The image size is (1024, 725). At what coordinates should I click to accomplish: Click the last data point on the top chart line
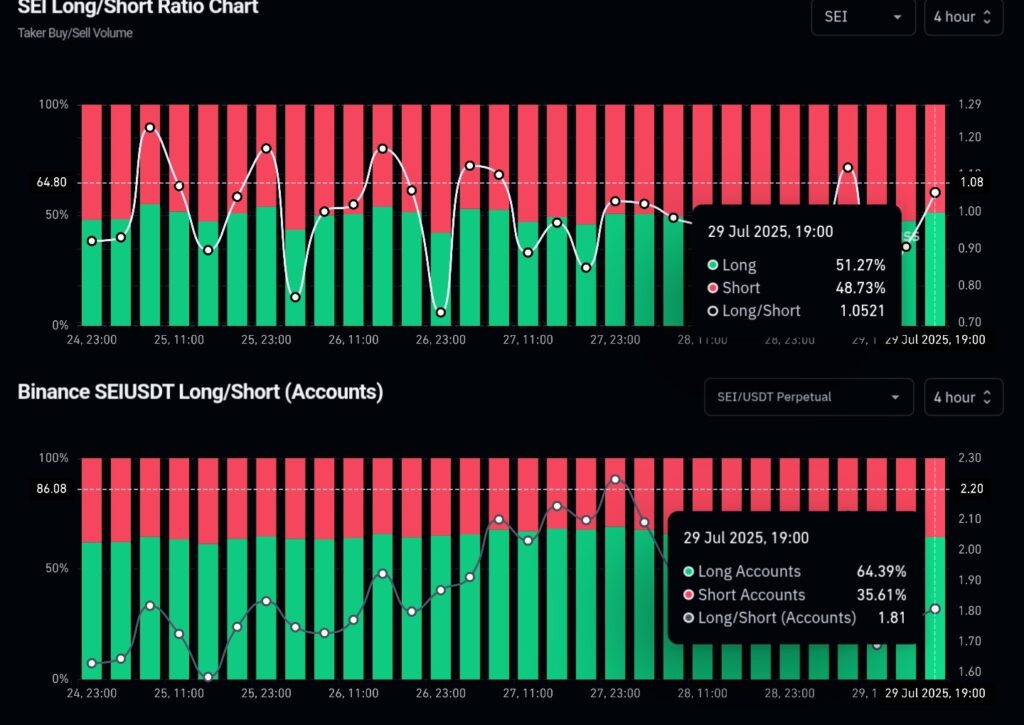pos(935,193)
